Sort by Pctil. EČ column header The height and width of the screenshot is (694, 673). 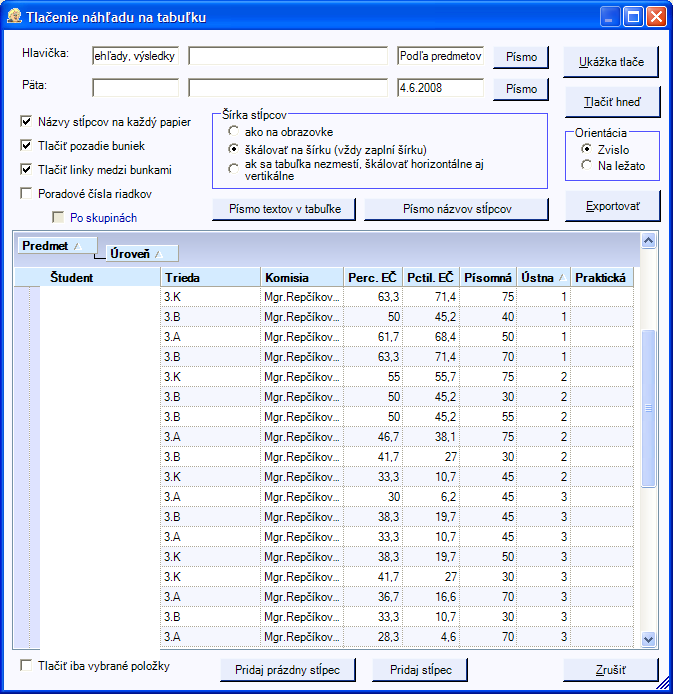click(431, 278)
